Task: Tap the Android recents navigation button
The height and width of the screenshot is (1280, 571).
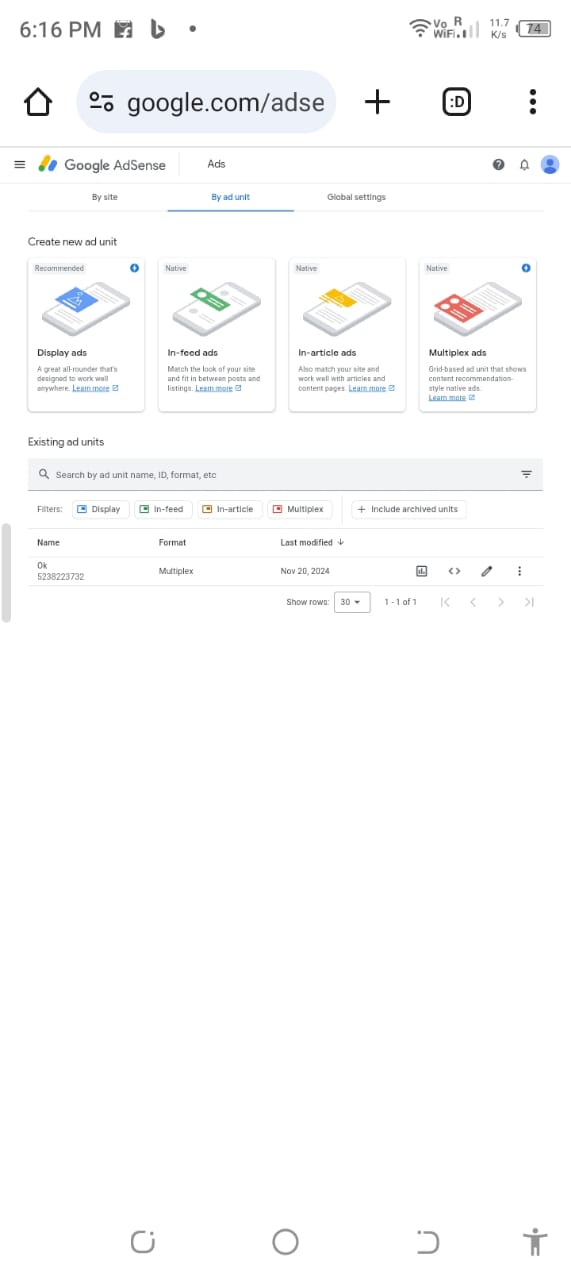Action: click(143, 1242)
